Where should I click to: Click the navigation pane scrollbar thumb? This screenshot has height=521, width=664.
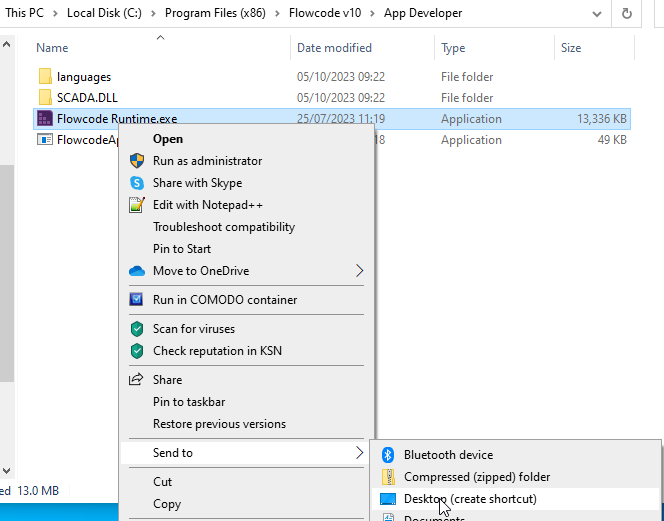6,273
